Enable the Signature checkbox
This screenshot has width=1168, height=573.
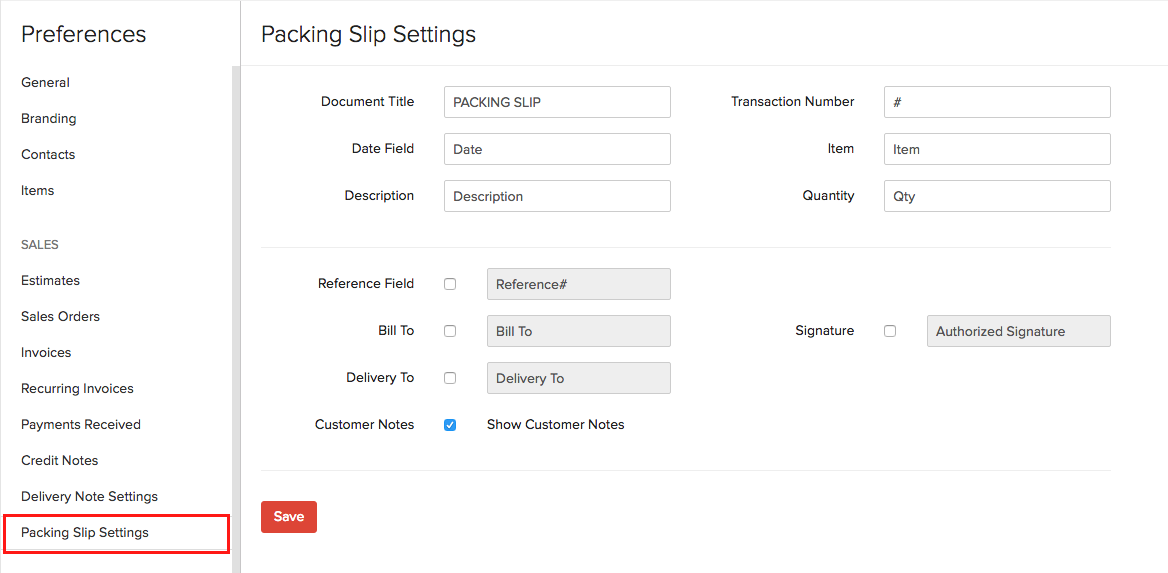point(890,331)
